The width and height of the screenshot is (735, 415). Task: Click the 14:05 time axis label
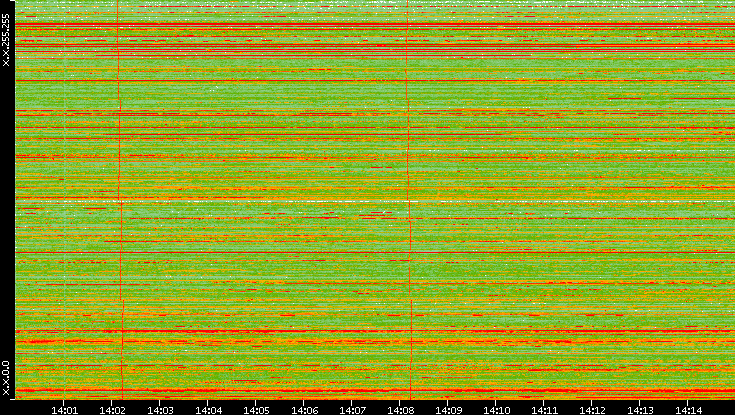256,410
